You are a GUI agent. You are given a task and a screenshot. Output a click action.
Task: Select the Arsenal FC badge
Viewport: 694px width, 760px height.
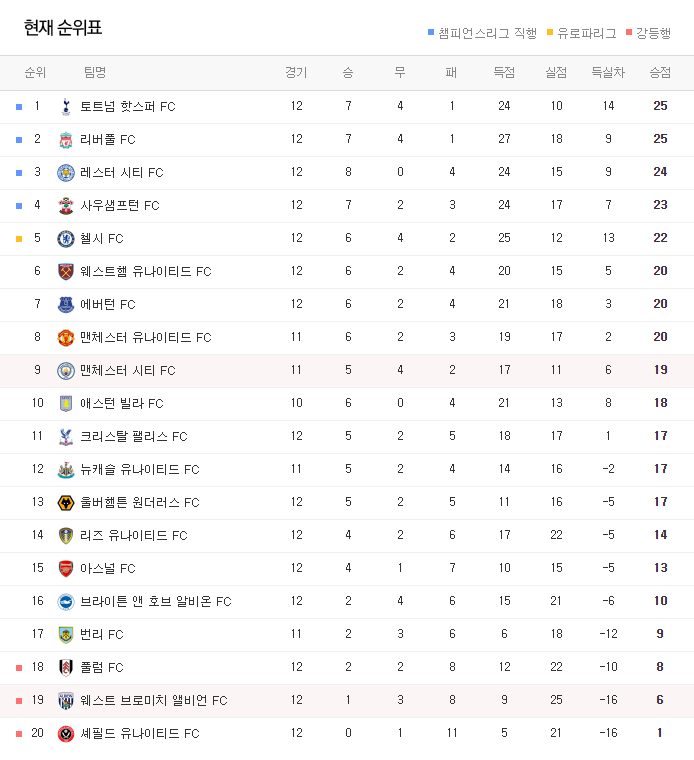coord(66,568)
